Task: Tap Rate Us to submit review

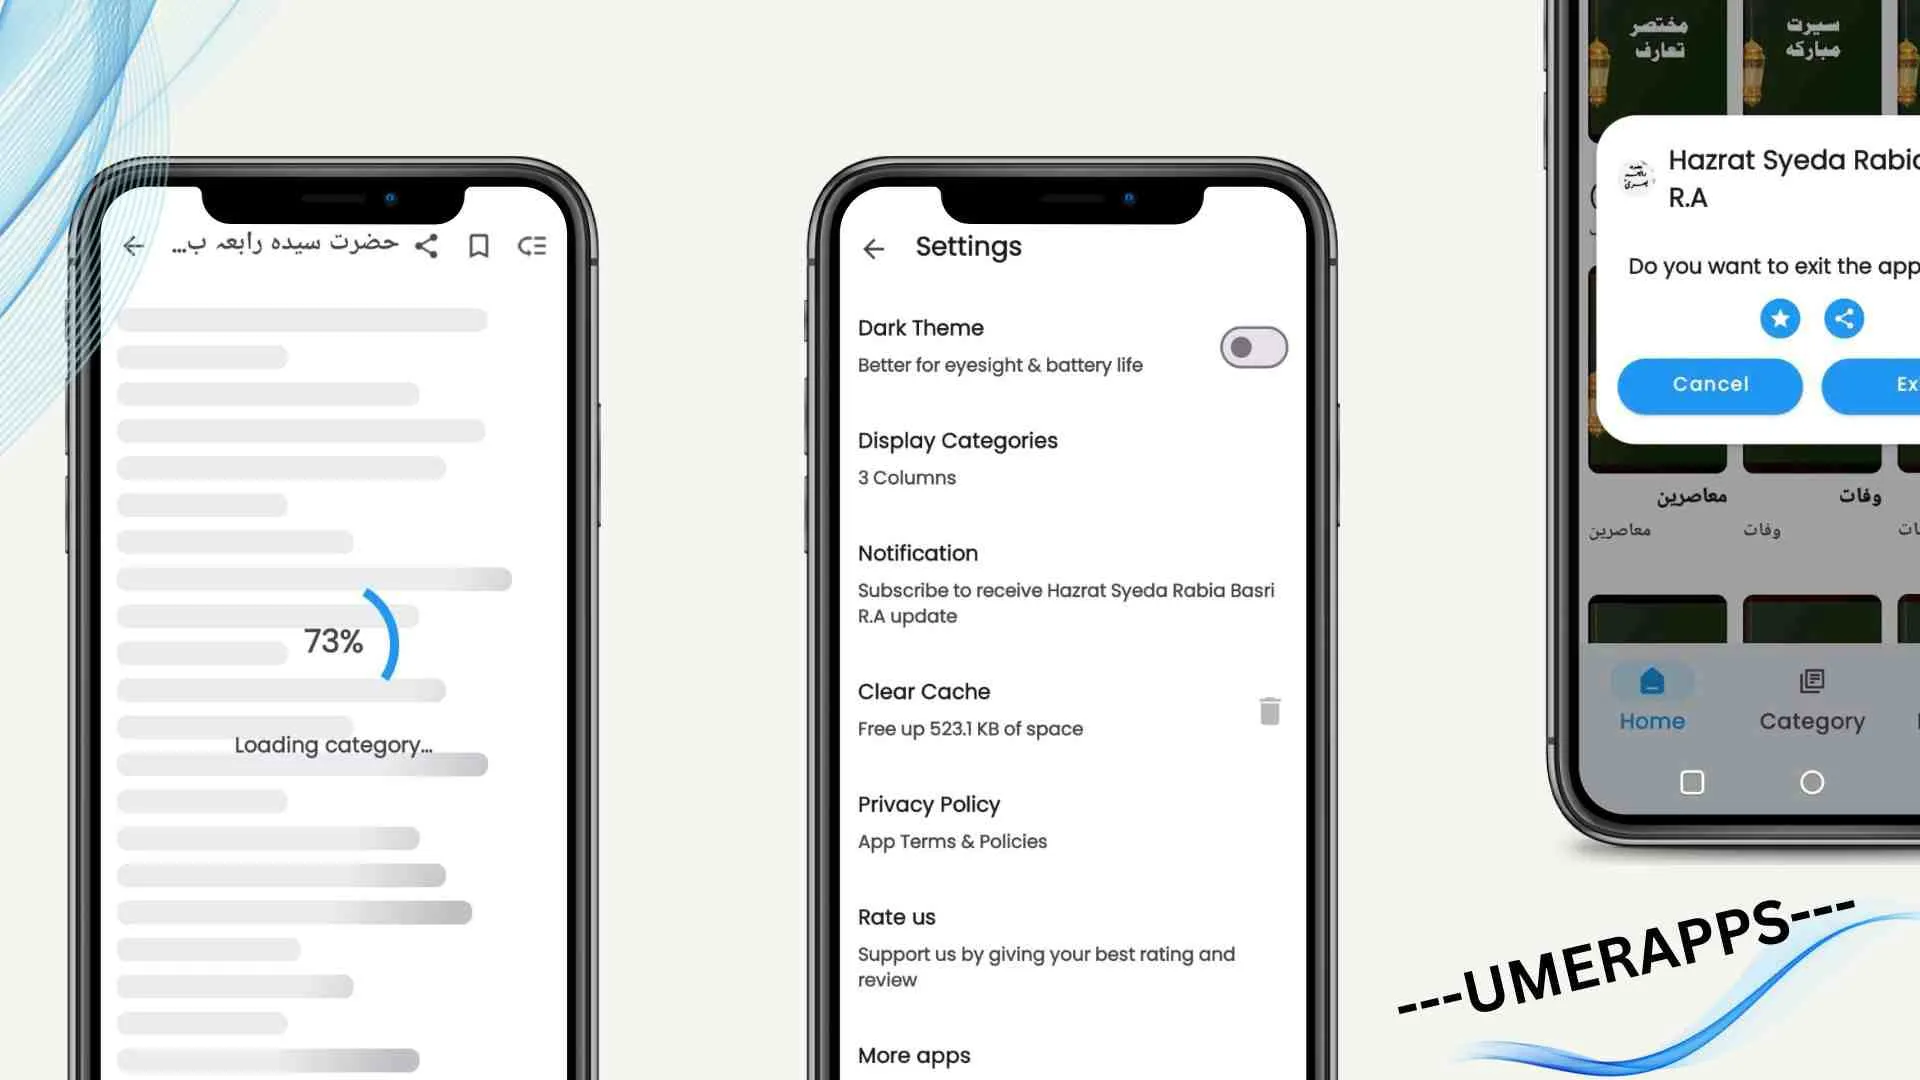Action: pos(897,916)
